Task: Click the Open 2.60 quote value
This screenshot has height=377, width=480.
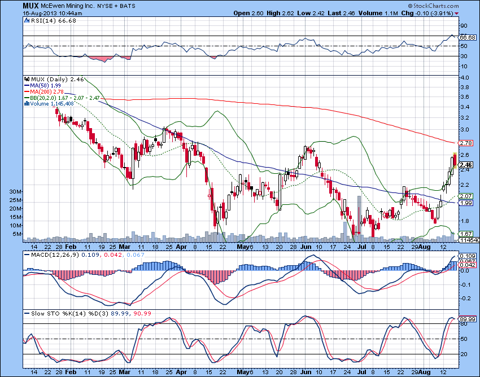Action: (x=248, y=13)
